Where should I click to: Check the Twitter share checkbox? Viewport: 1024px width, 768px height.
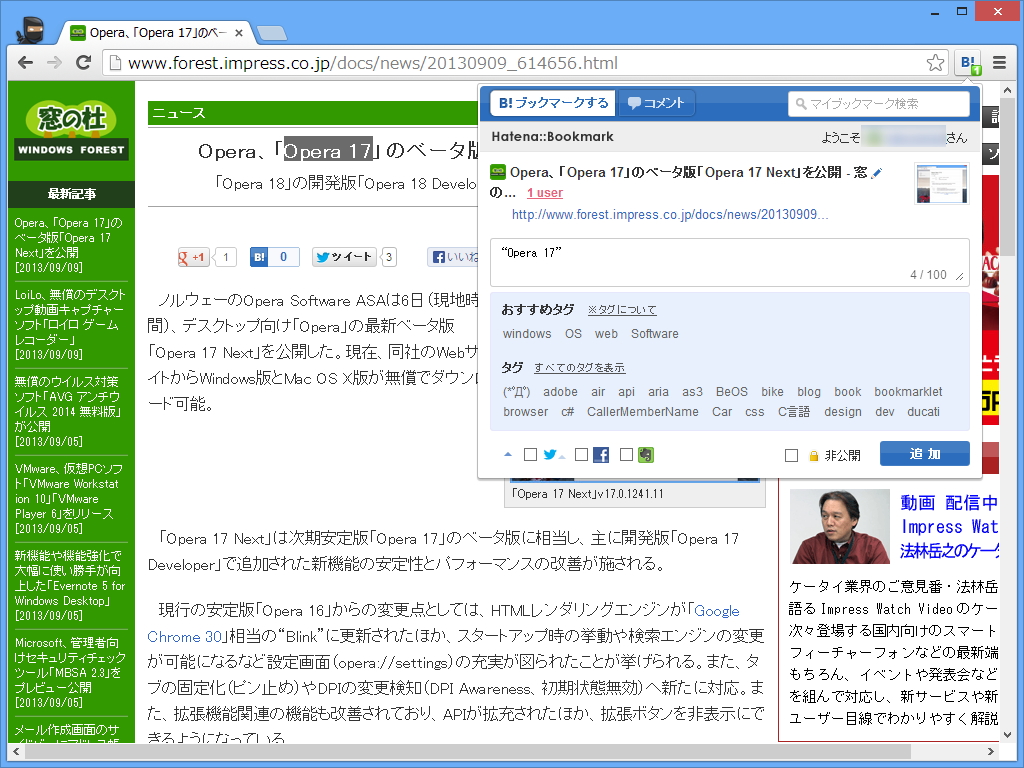tap(530, 455)
